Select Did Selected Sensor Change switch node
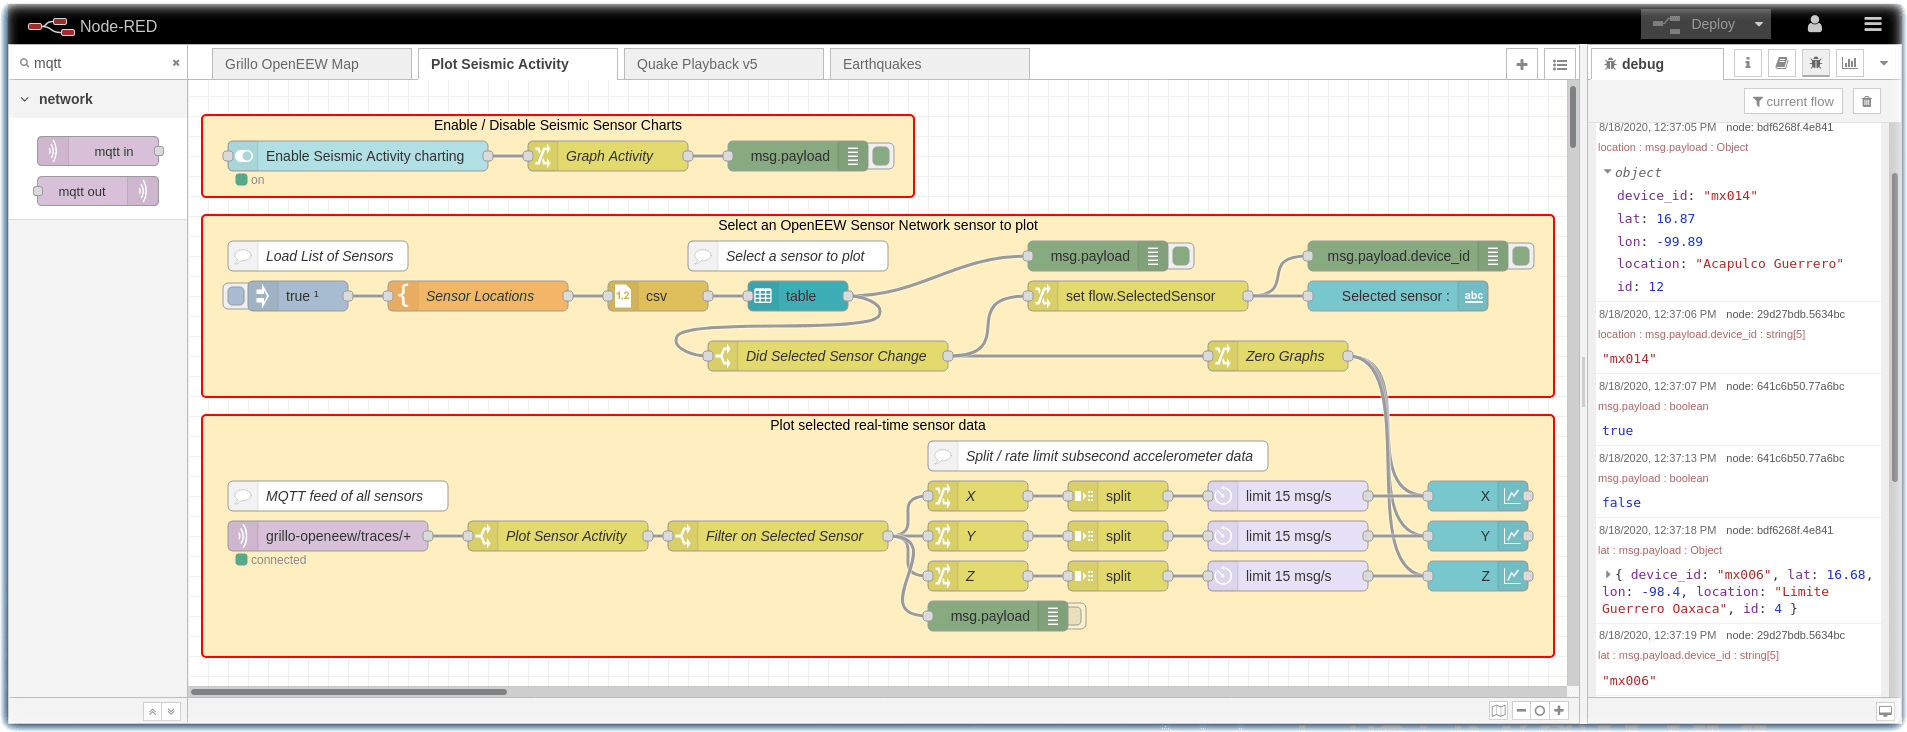This screenshot has width=1907, height=732. [x=828, y=356]
